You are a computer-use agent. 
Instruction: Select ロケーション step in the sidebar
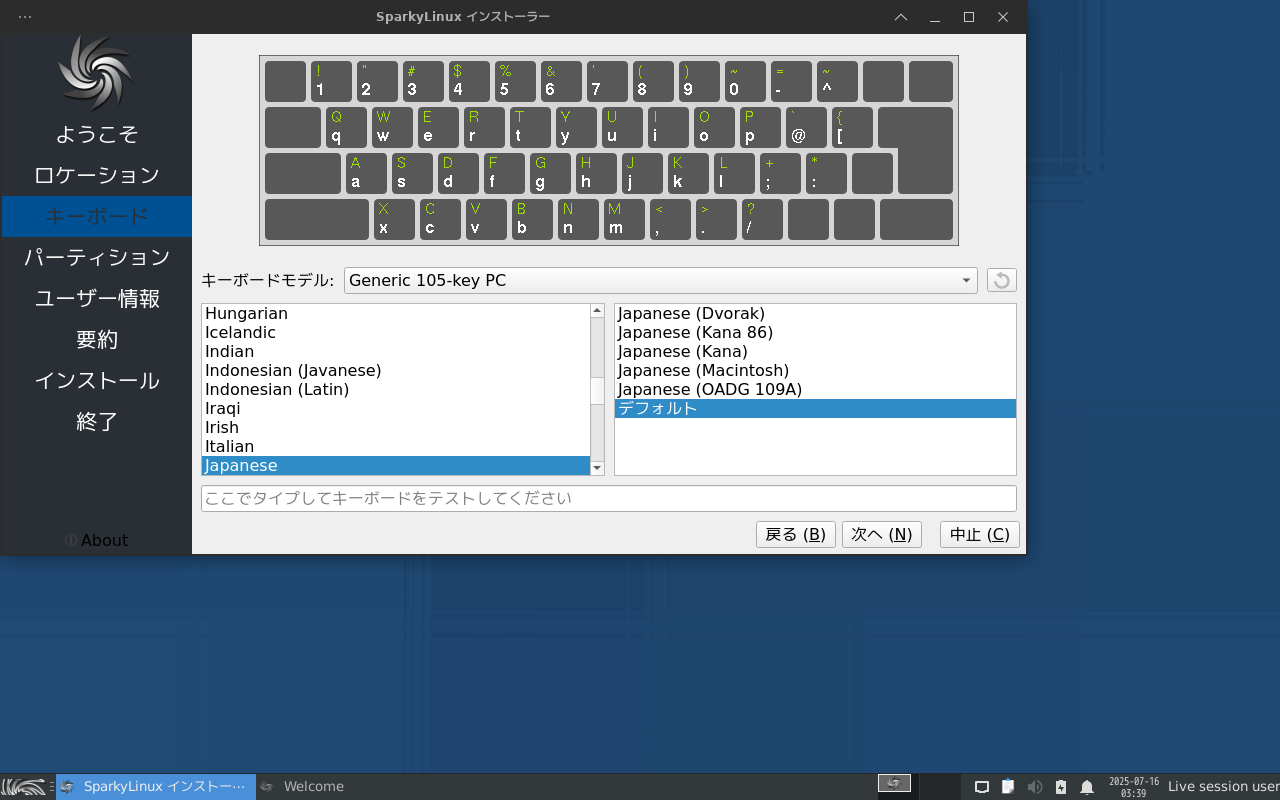pos(96,175)
